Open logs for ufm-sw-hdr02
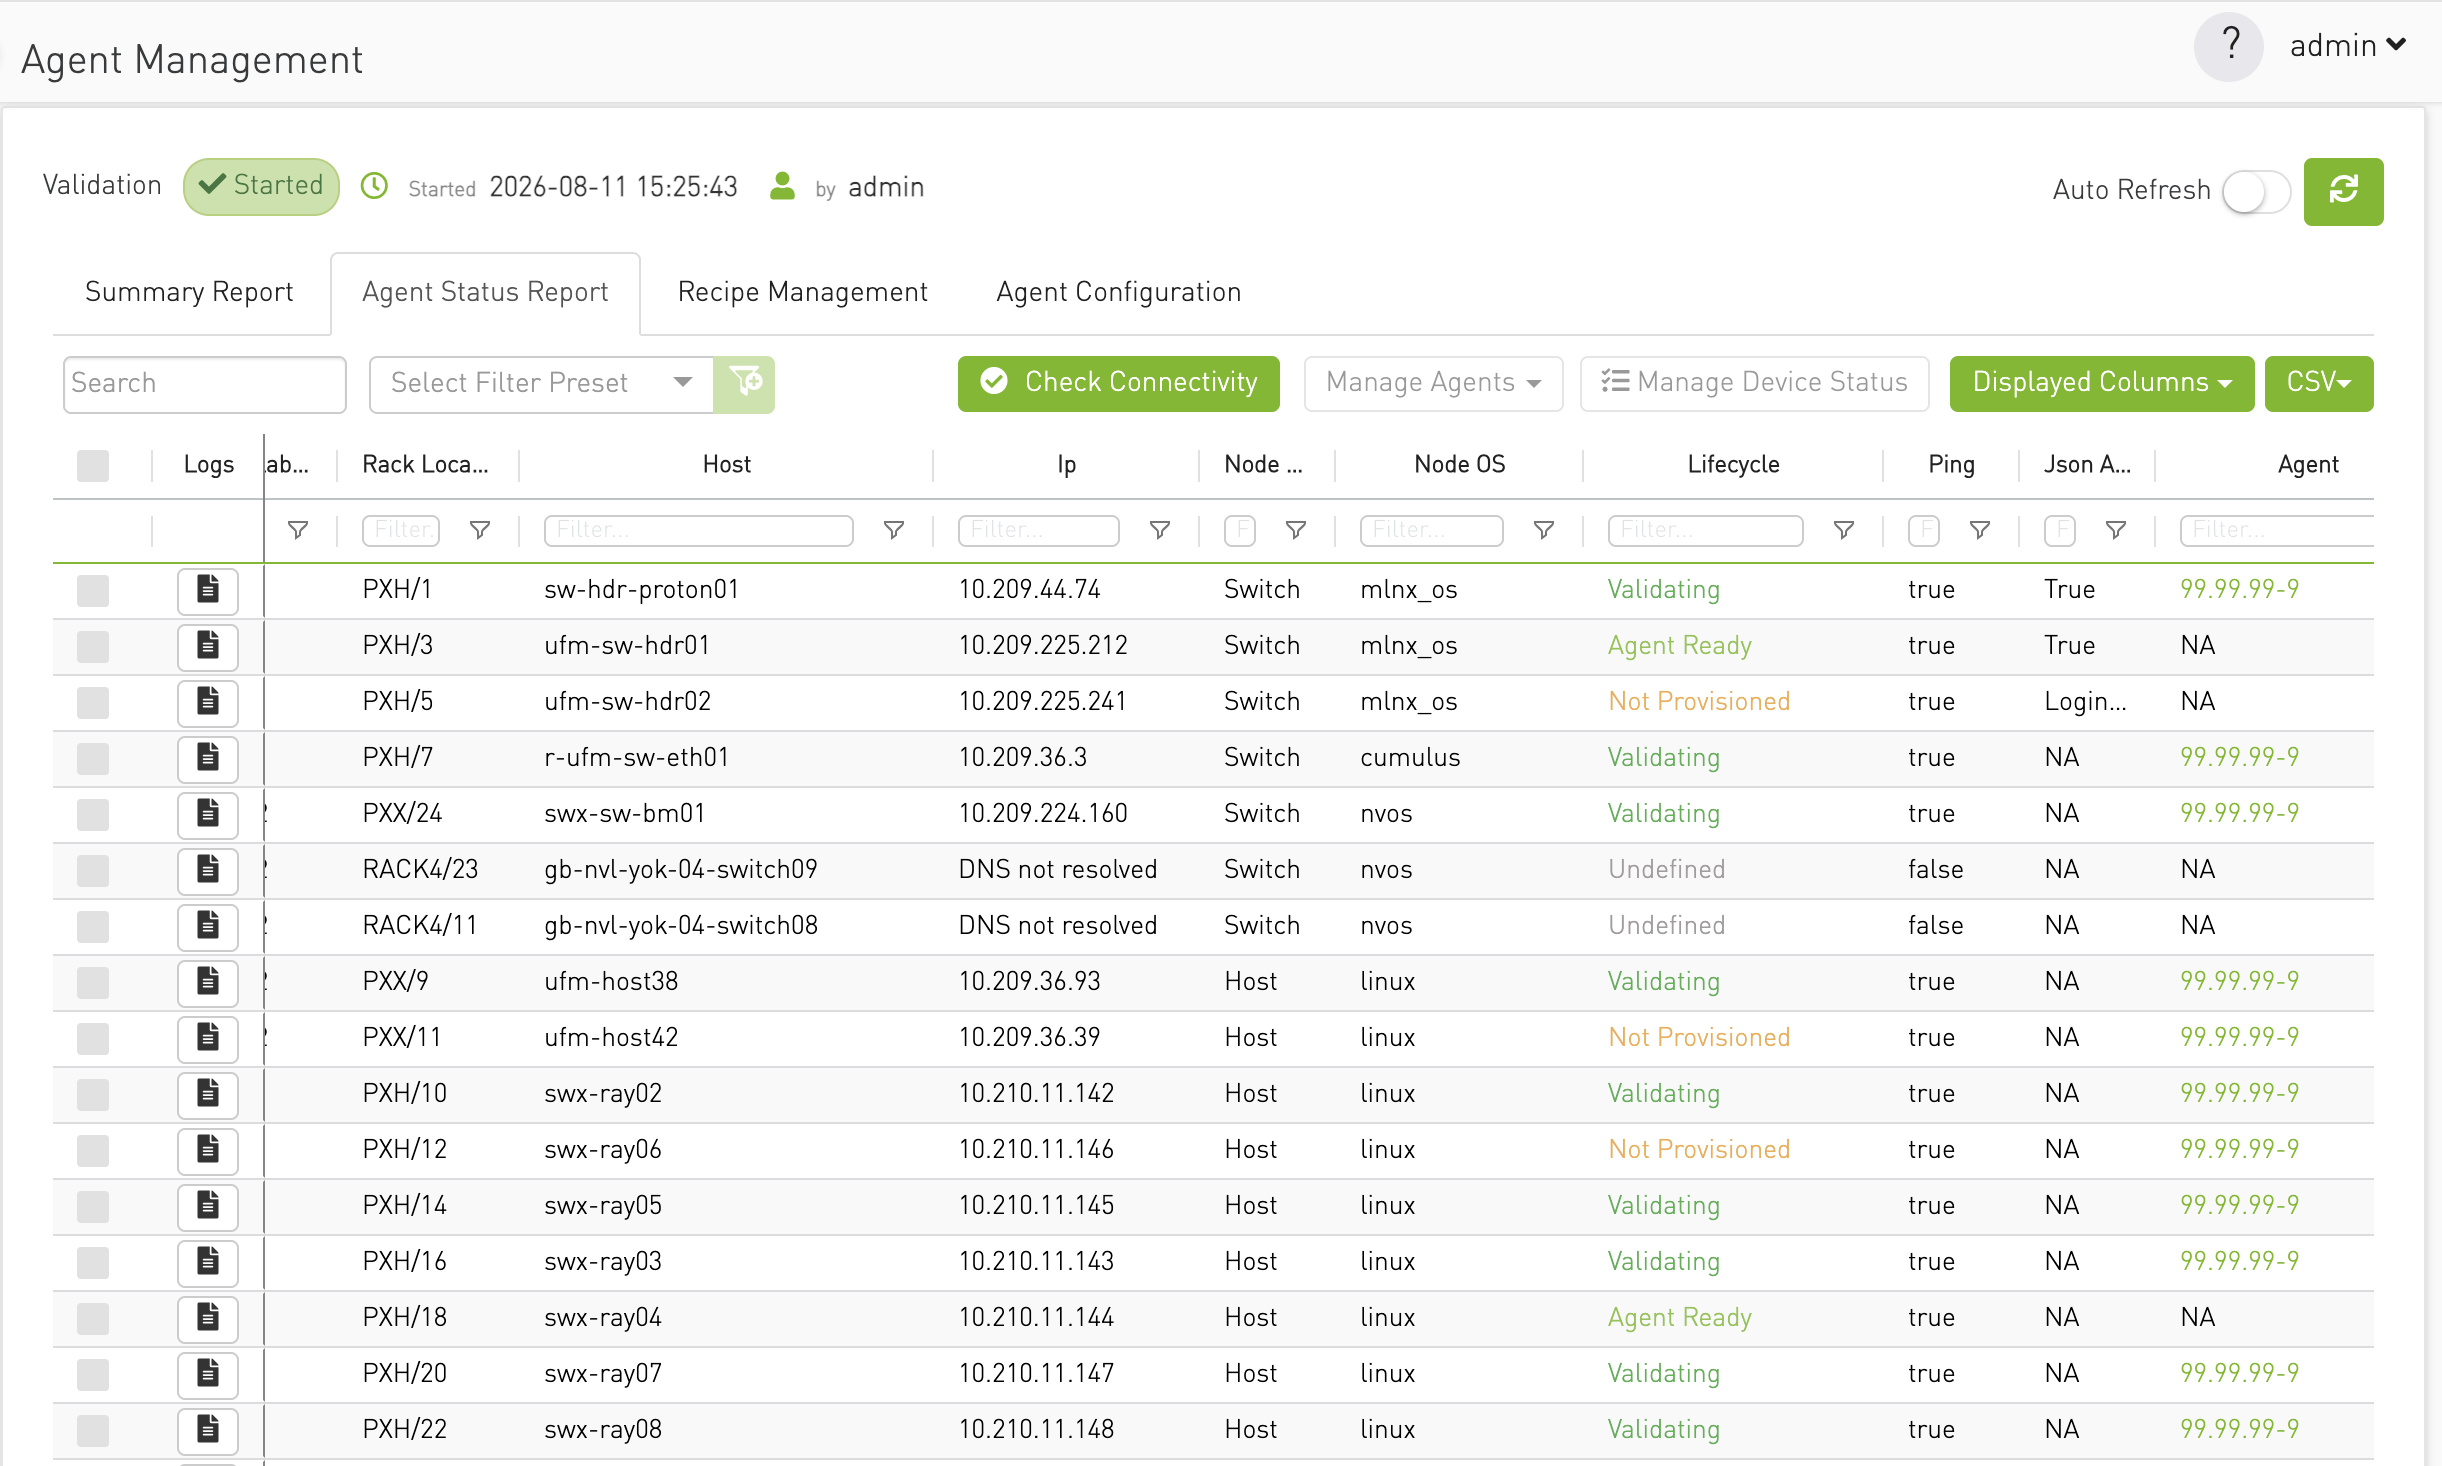The image size is (2442, 1466). click(208, 702)
